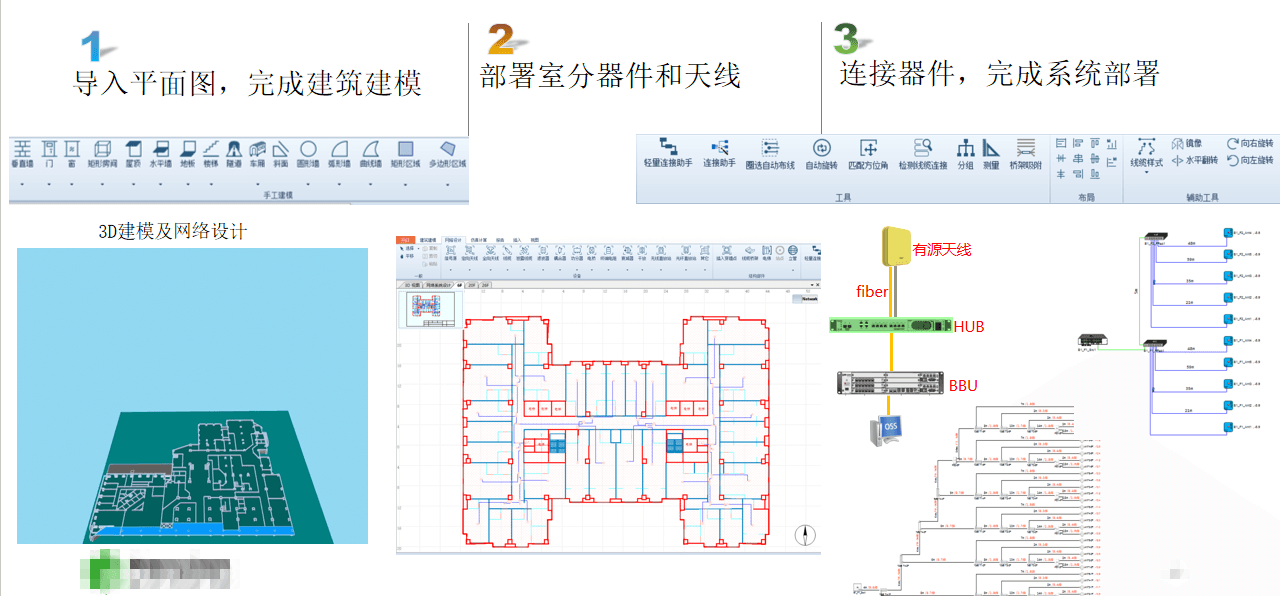The height and width of the screenshot is (596, 1280).
Task: Expand the dropdown arrow under 屋顶
Action: pos(133,184)
